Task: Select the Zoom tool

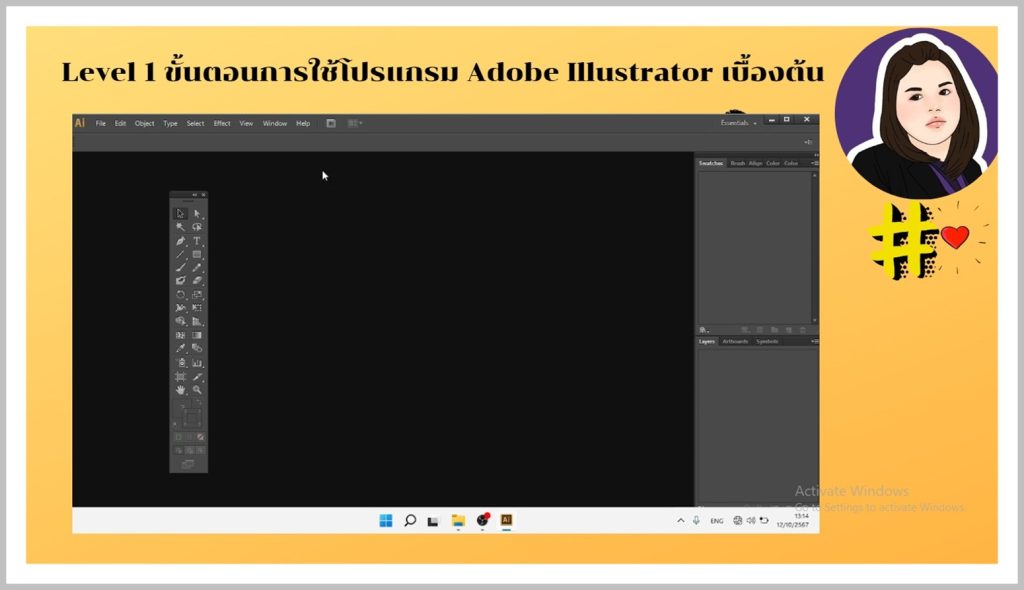Action: (197, 389)
